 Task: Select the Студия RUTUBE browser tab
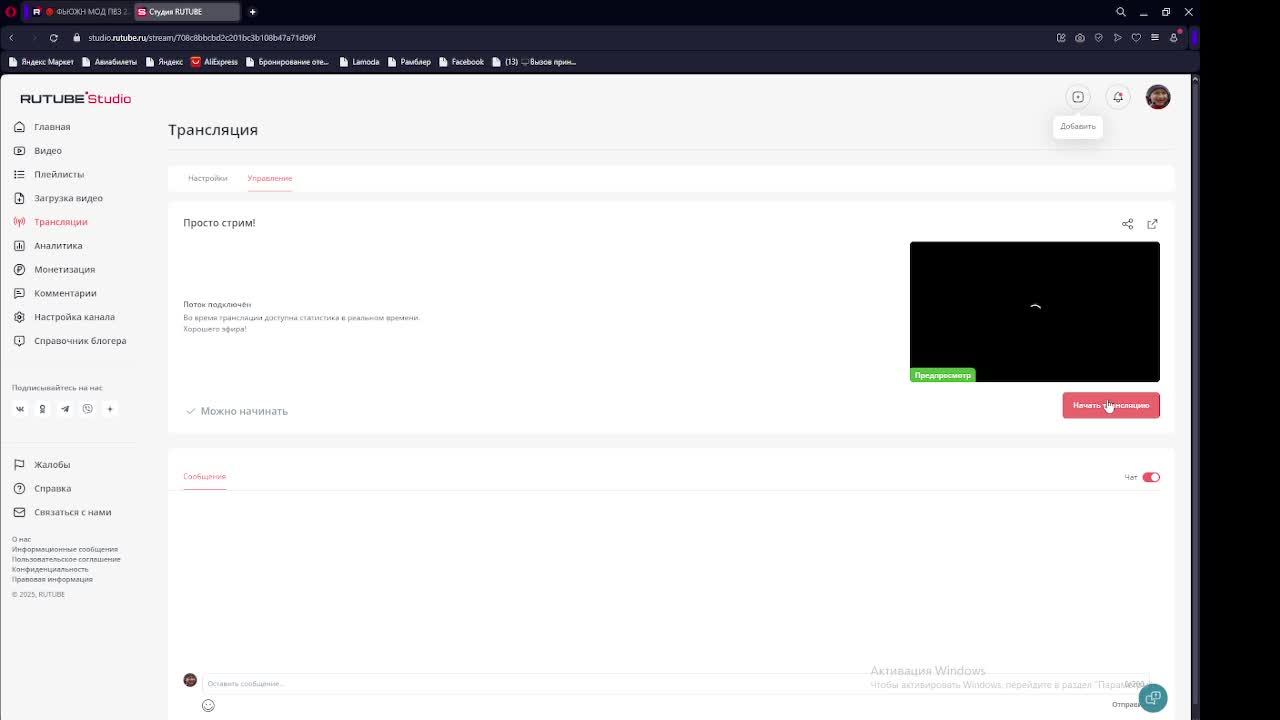pos(186,12)
